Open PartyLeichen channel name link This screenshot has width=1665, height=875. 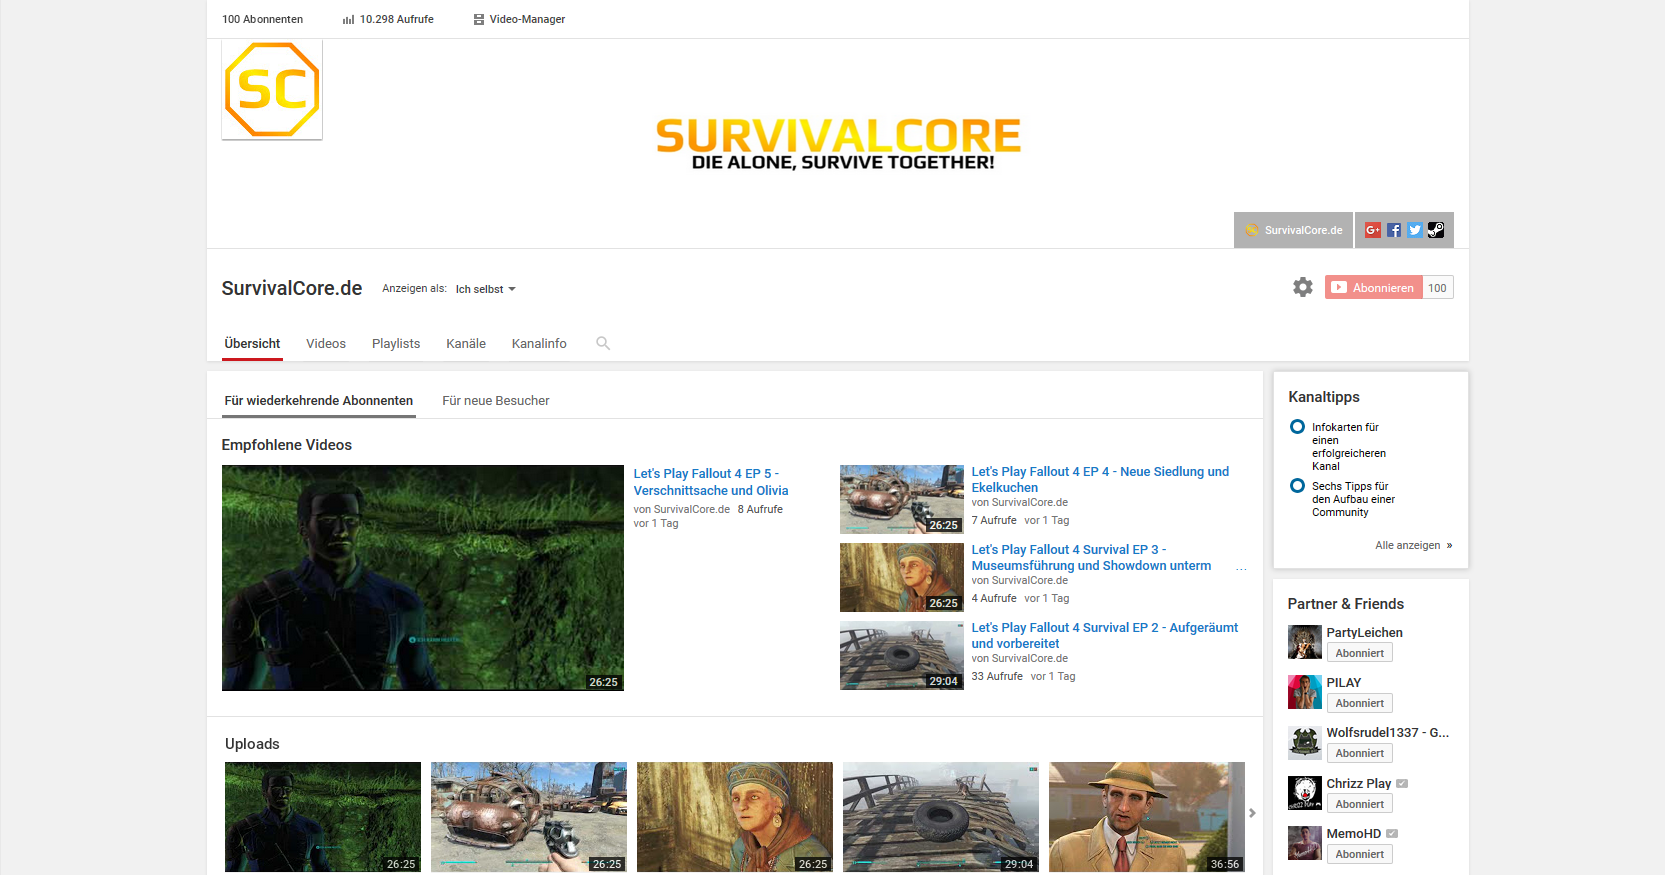(x=1364, y=632)
